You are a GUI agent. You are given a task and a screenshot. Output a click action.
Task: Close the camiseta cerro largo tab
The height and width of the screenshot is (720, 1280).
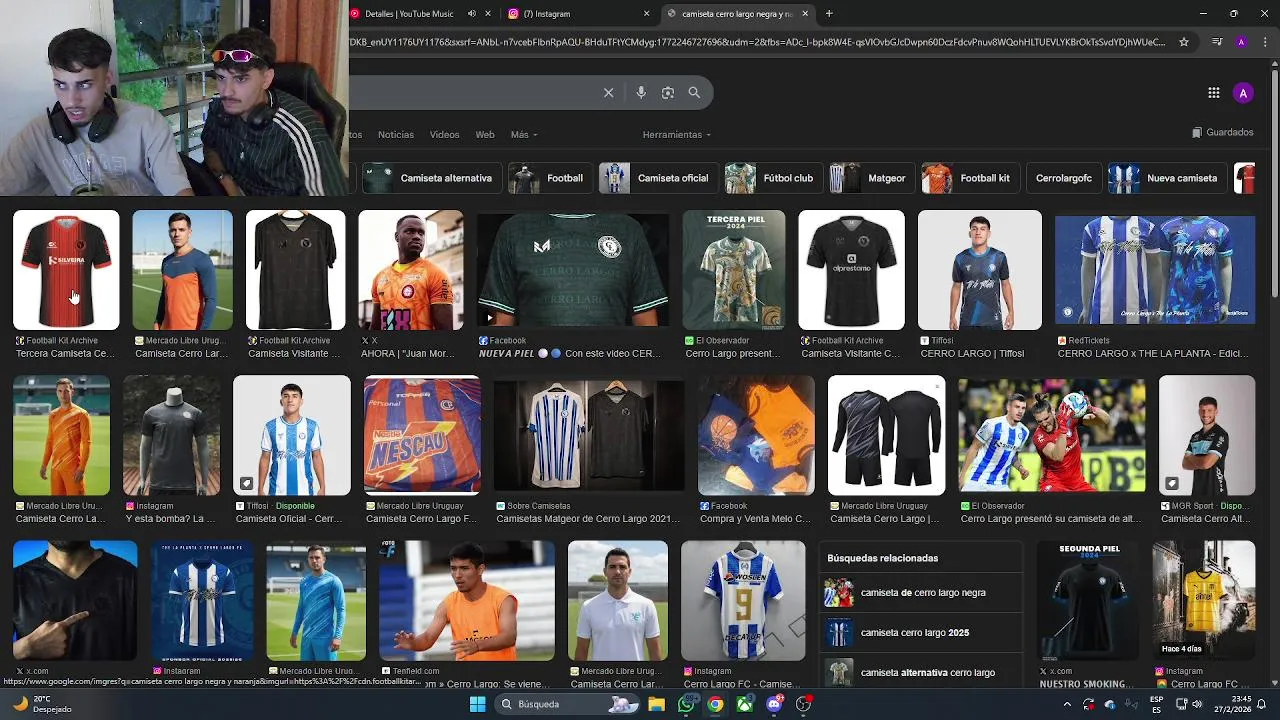tap(805, 14)
